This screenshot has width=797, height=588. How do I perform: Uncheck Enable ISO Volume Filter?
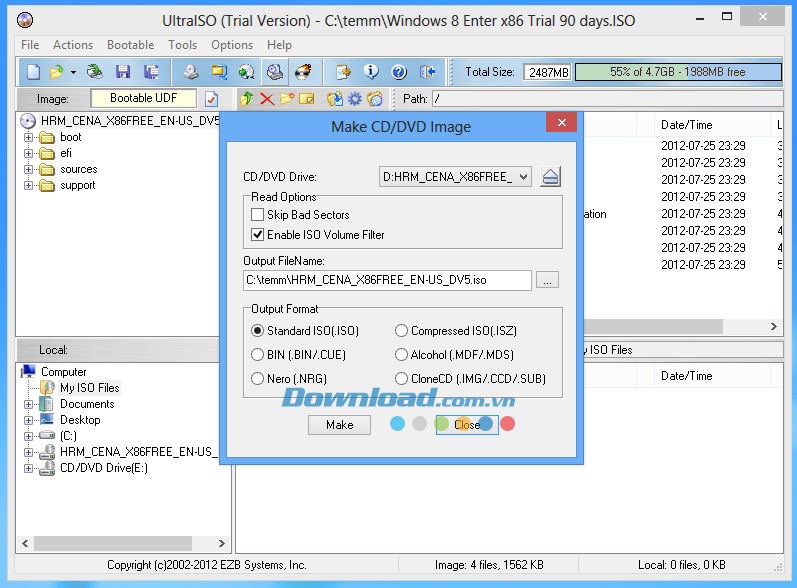(258, 235)
